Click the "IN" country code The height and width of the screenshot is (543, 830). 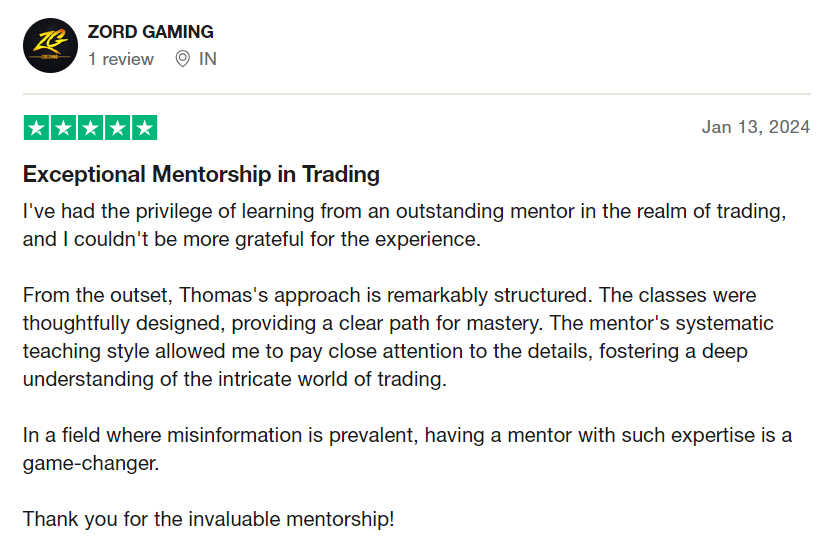(208, 59)
